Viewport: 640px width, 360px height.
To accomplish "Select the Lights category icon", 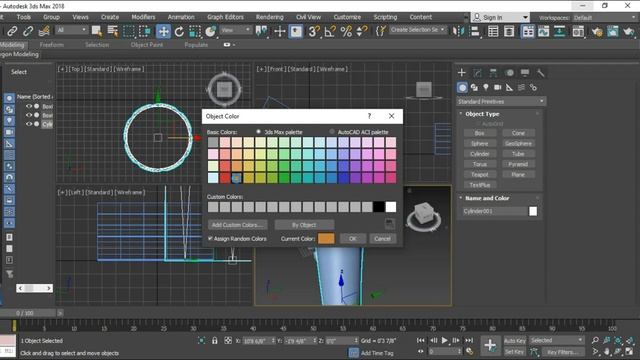I will (x=486, y=87).
